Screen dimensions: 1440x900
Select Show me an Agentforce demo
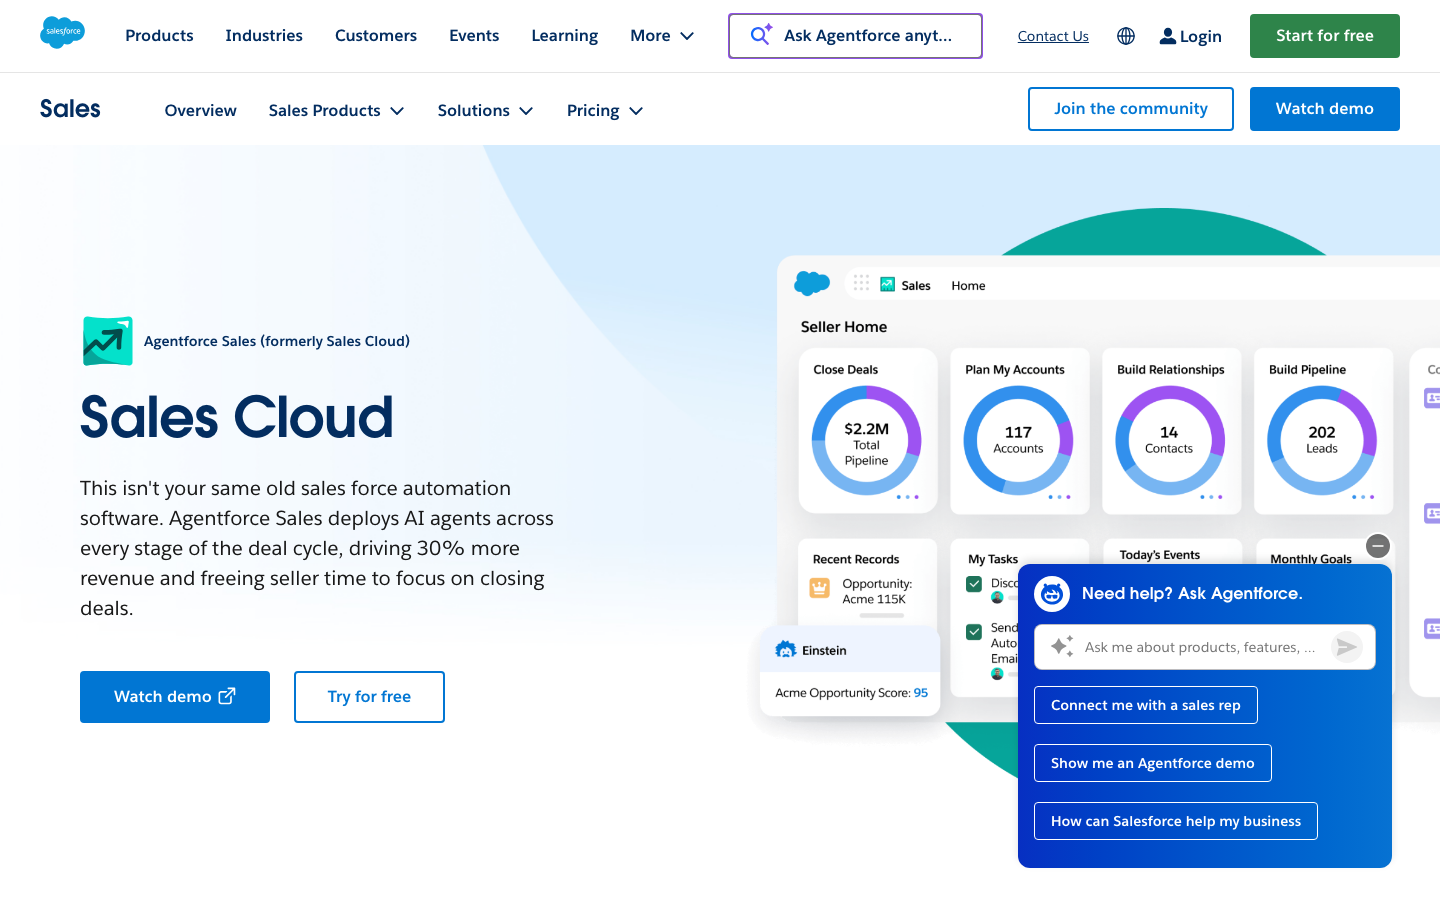coord(1153,763)
